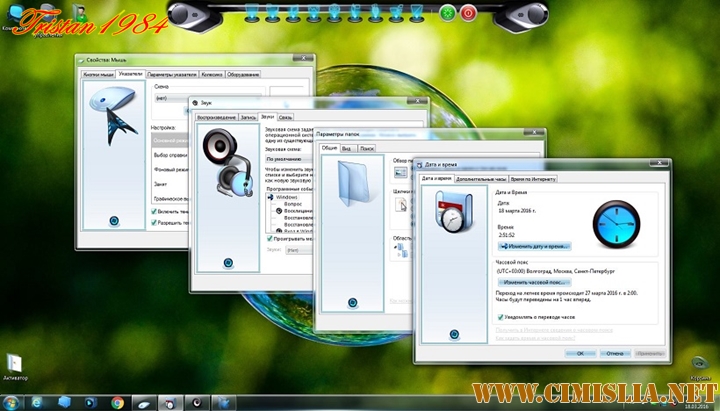Expand the Windows item in program events
720x411 pixels.
(x=268, y=197)
